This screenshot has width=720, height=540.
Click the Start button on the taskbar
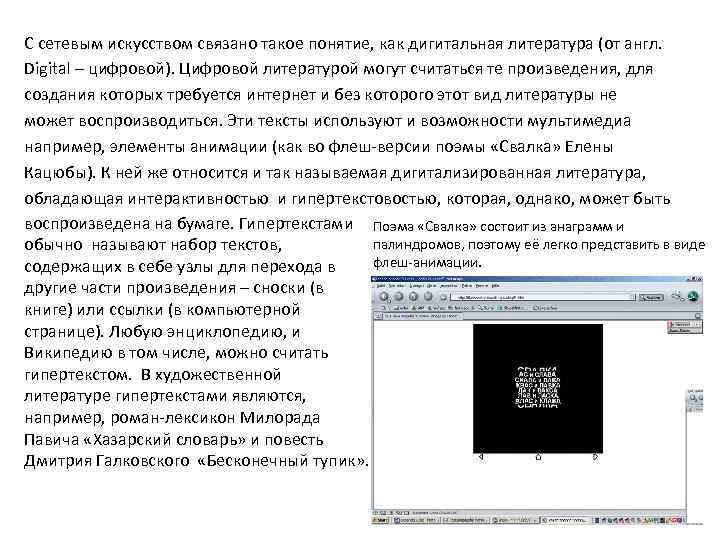click(381, 520)
